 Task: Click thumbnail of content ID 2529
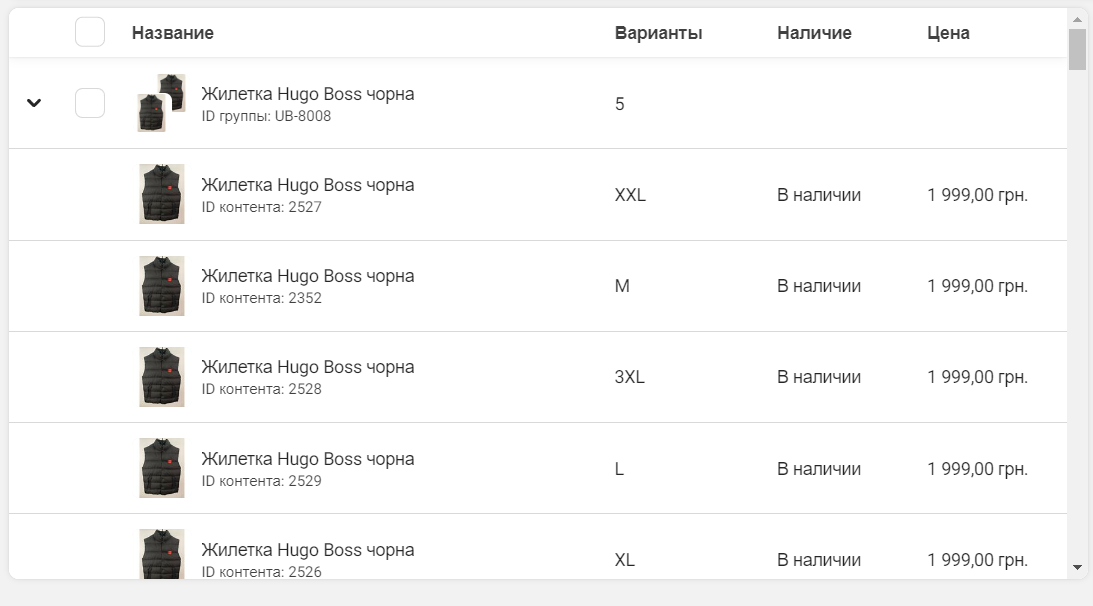[162, 468]
